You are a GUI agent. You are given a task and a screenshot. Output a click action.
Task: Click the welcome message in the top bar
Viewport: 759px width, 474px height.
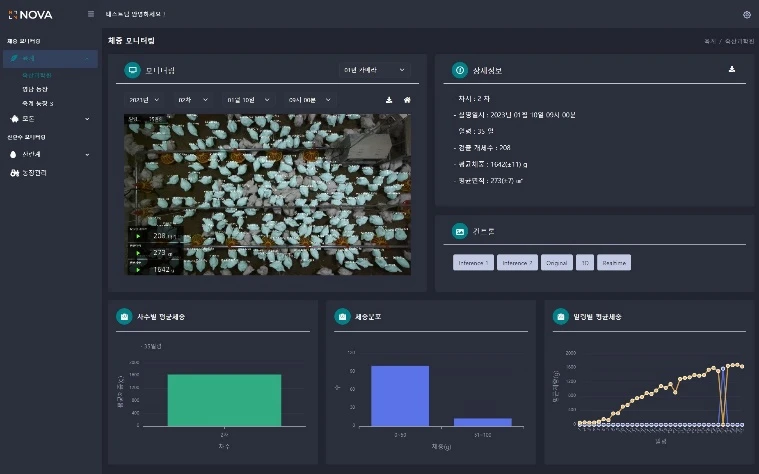(136, 14)
